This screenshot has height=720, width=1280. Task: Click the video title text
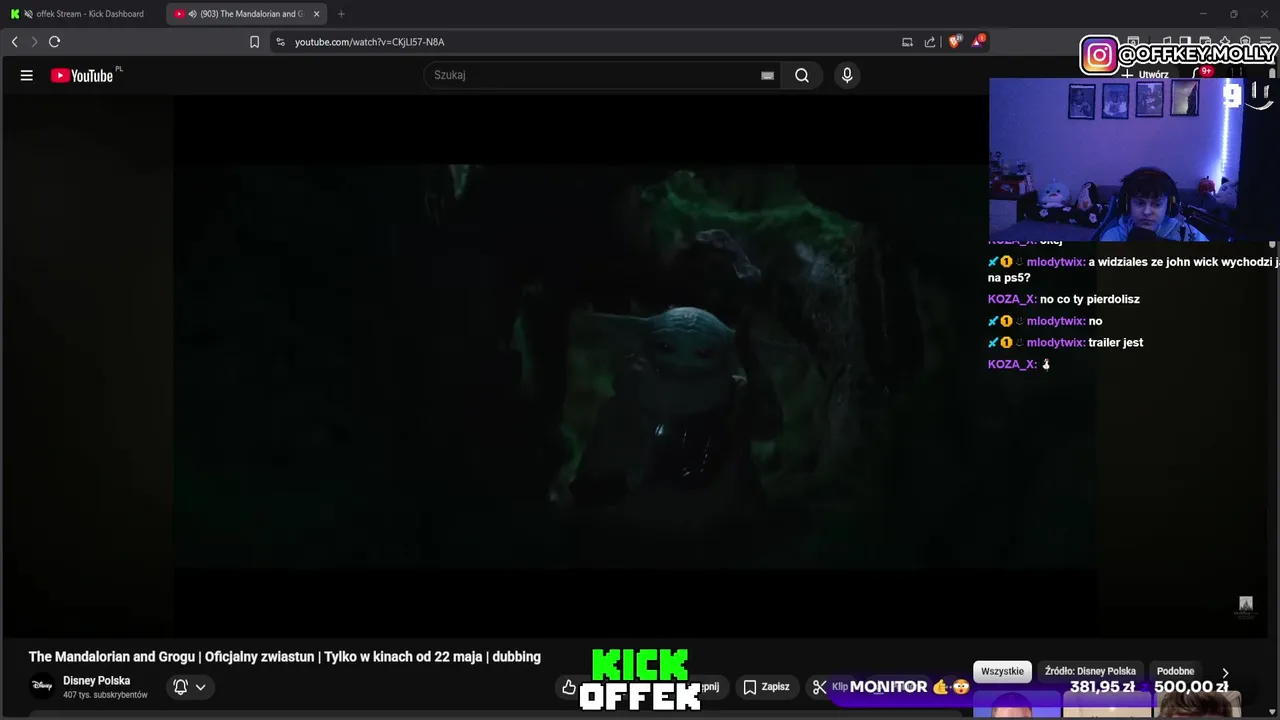click(285, 657)
